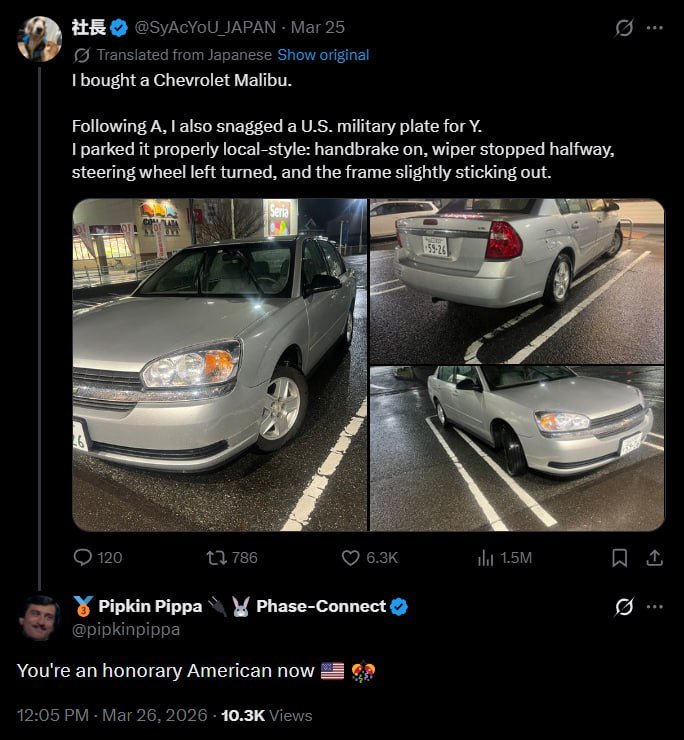The image size is (684, 740).
Task: Open more options menu on the top tweet
Action: [655, 28]
